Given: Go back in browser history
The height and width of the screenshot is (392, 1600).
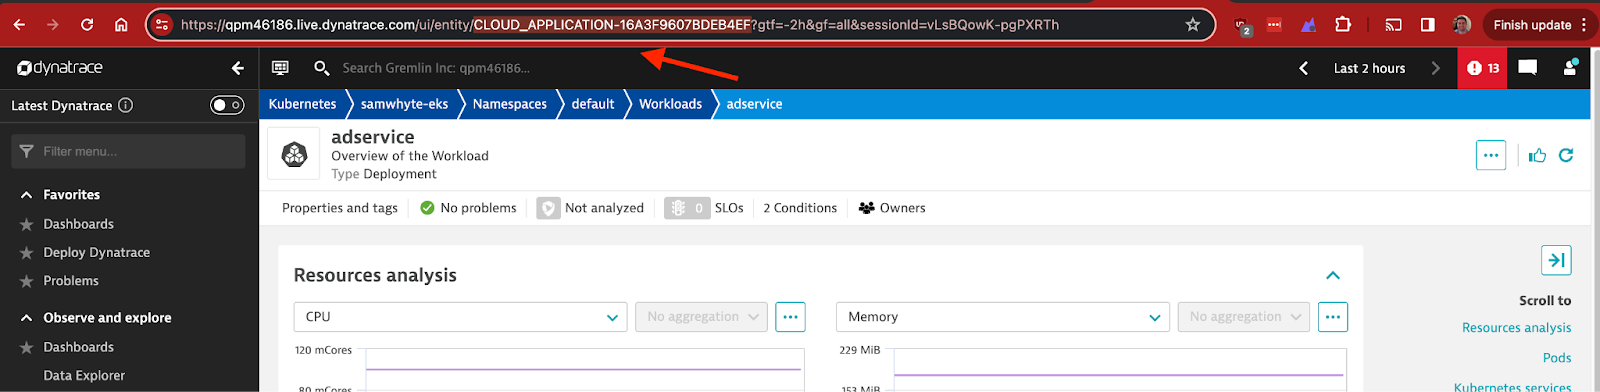Looking at the screenshot, I should click(19, 25).
